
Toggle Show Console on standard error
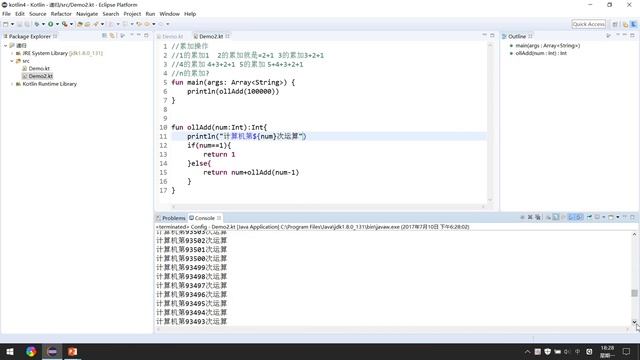pos(579,217)
